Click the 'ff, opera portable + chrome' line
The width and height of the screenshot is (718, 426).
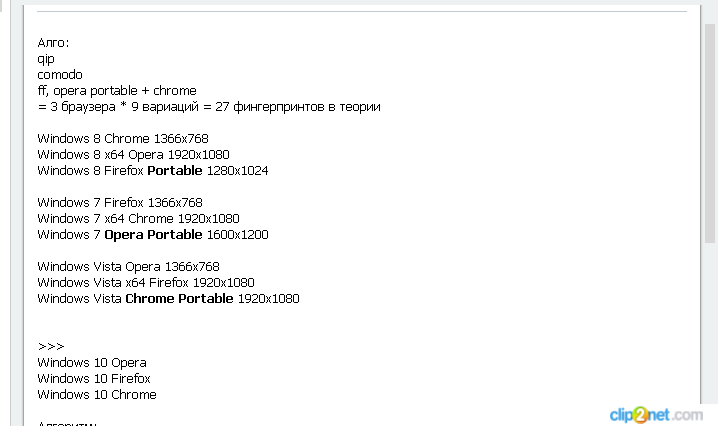(x=116, y=90)
